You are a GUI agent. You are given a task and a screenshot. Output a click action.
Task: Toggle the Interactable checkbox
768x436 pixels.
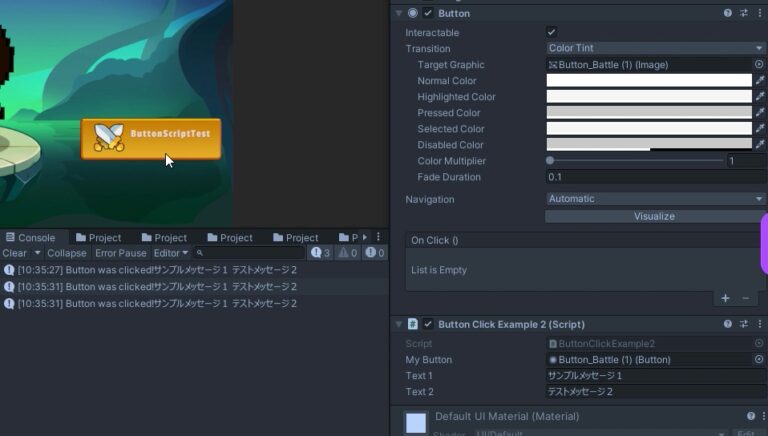click(x=551, y=32)
